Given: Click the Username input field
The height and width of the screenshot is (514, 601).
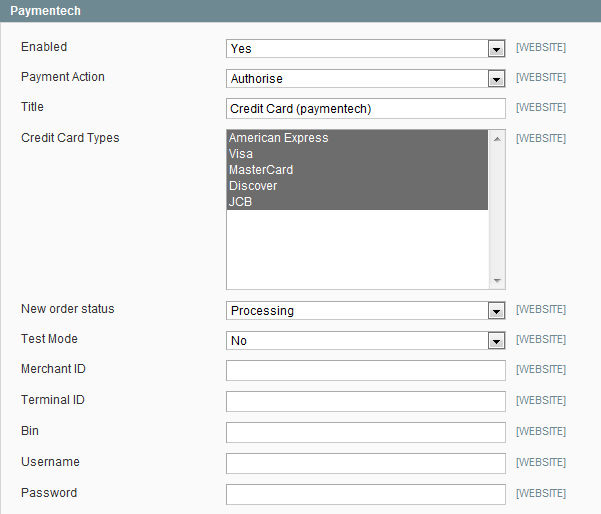Looking at the screenshot, I should click(x=366, y=463).
